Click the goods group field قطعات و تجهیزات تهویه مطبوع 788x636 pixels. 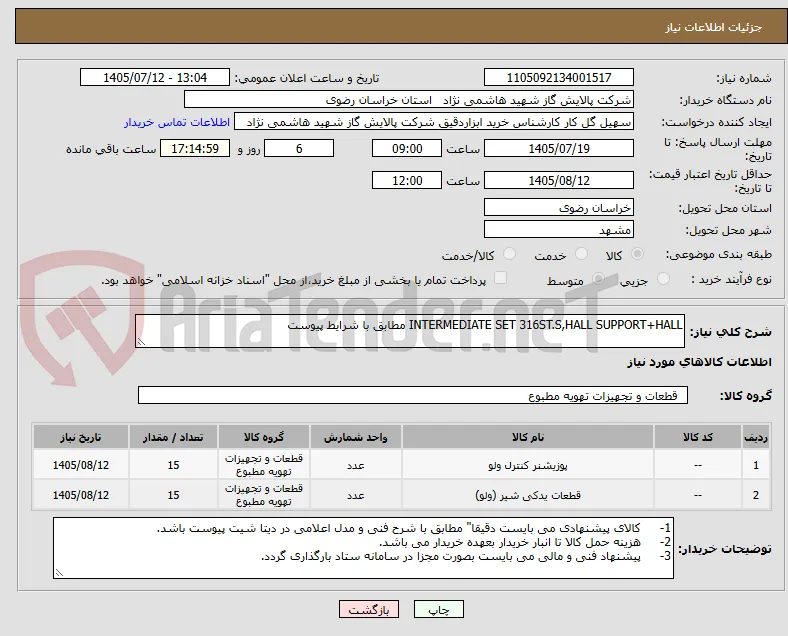point(413,395)
